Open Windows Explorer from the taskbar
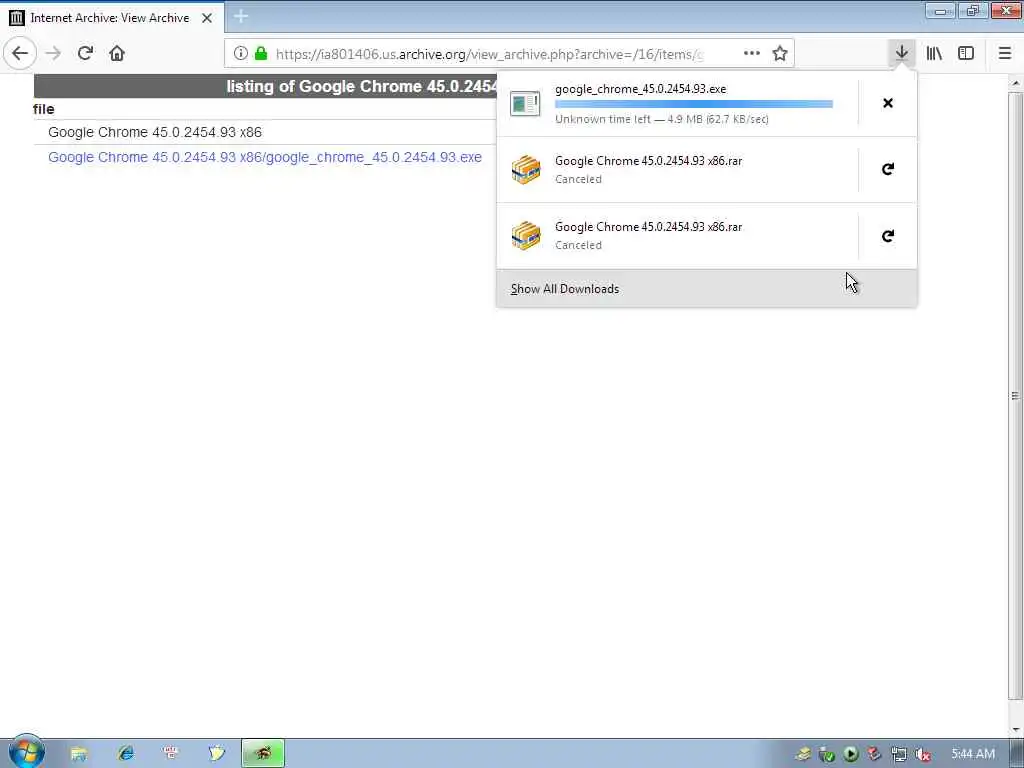The image size is (1024, 768). pyautogui.click(x=78, y=754)
